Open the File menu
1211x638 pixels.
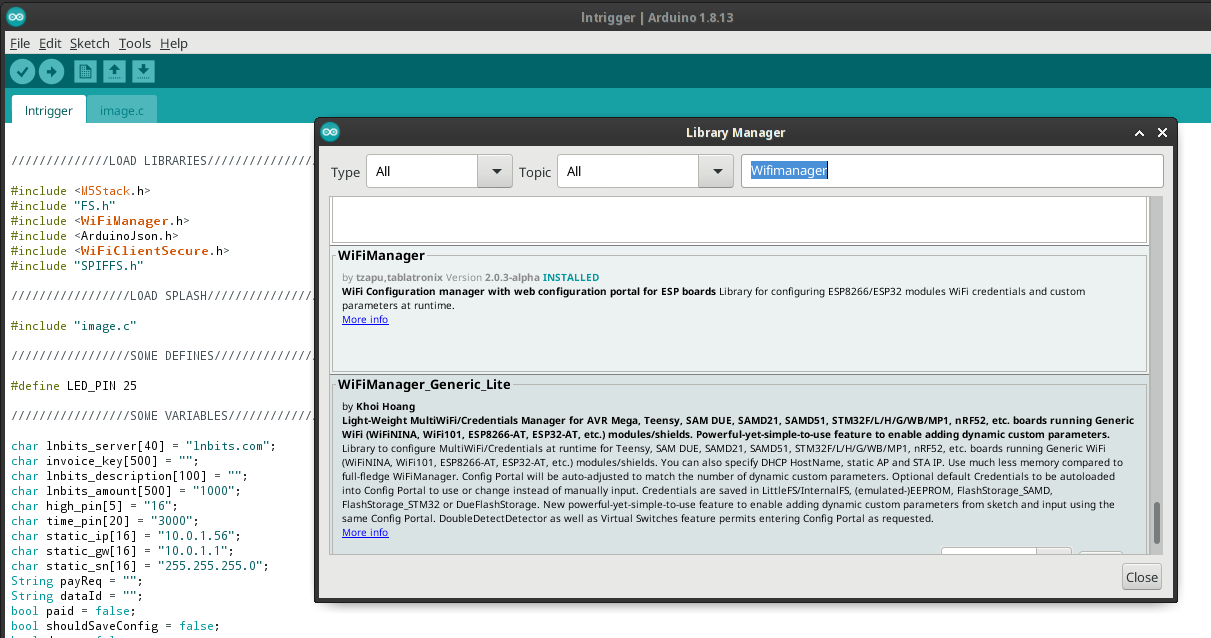19,43
